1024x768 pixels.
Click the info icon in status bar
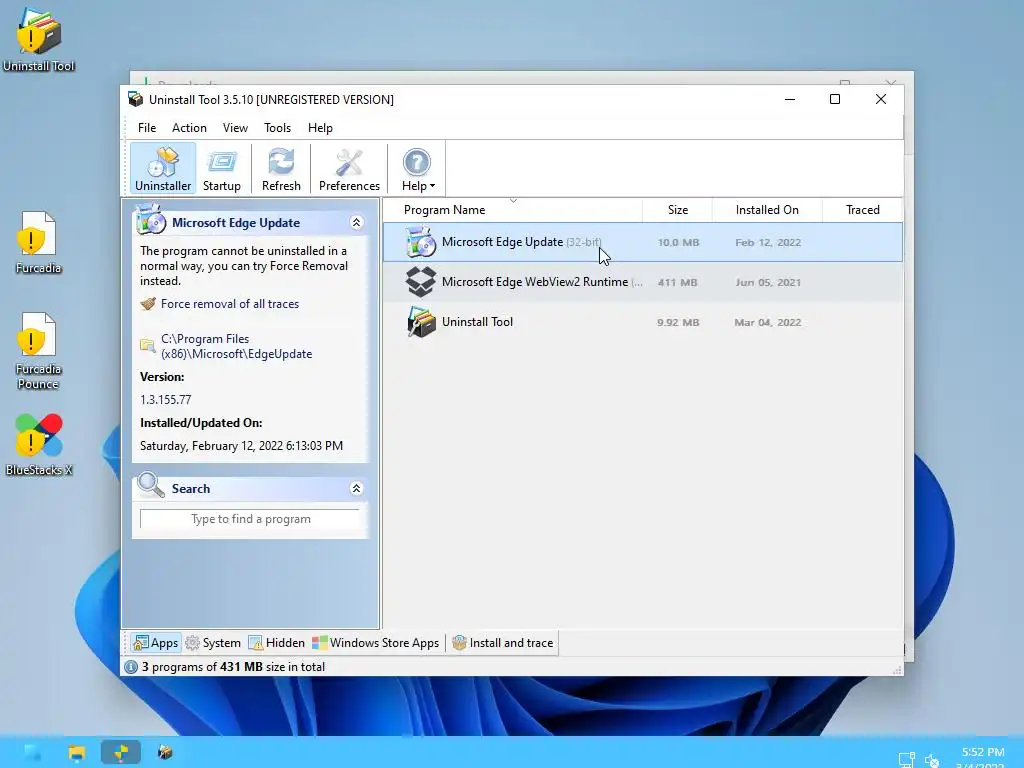click(131, 667)
